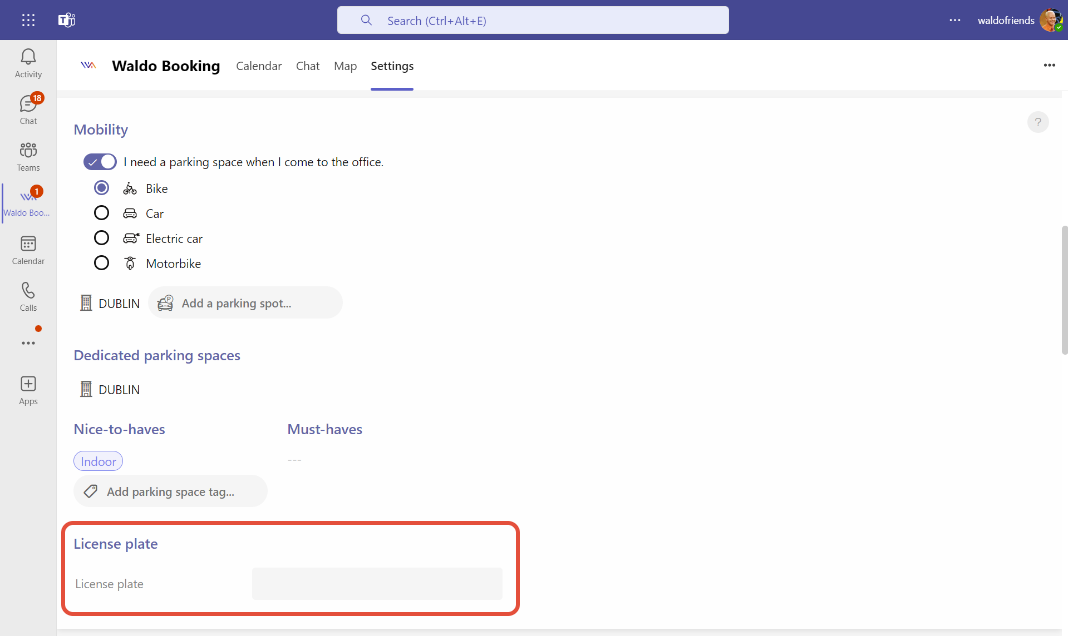Click the parking spot car icon in the Add a parking spot field
1068x636 pixels.
click(166, 303)
